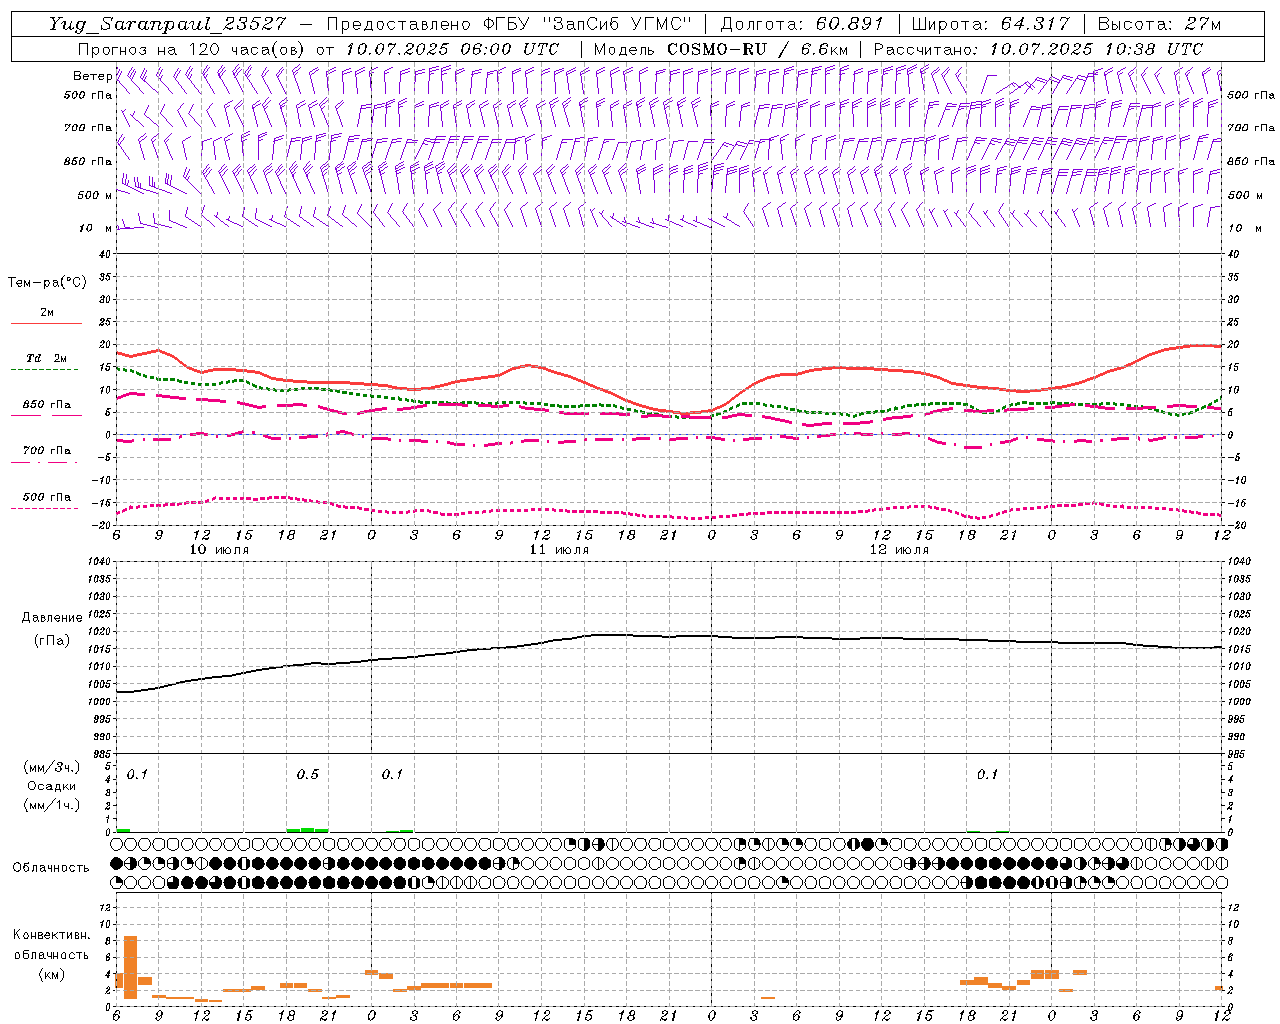Click the "Долгота: 60.891" header field
Image resolution: width=1280 pixels, height=1024 pixels.
[x=802, y=24]
